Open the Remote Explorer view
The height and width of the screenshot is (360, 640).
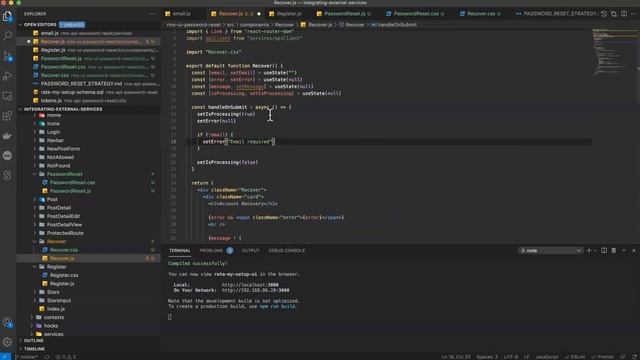(x=7, y=96)
